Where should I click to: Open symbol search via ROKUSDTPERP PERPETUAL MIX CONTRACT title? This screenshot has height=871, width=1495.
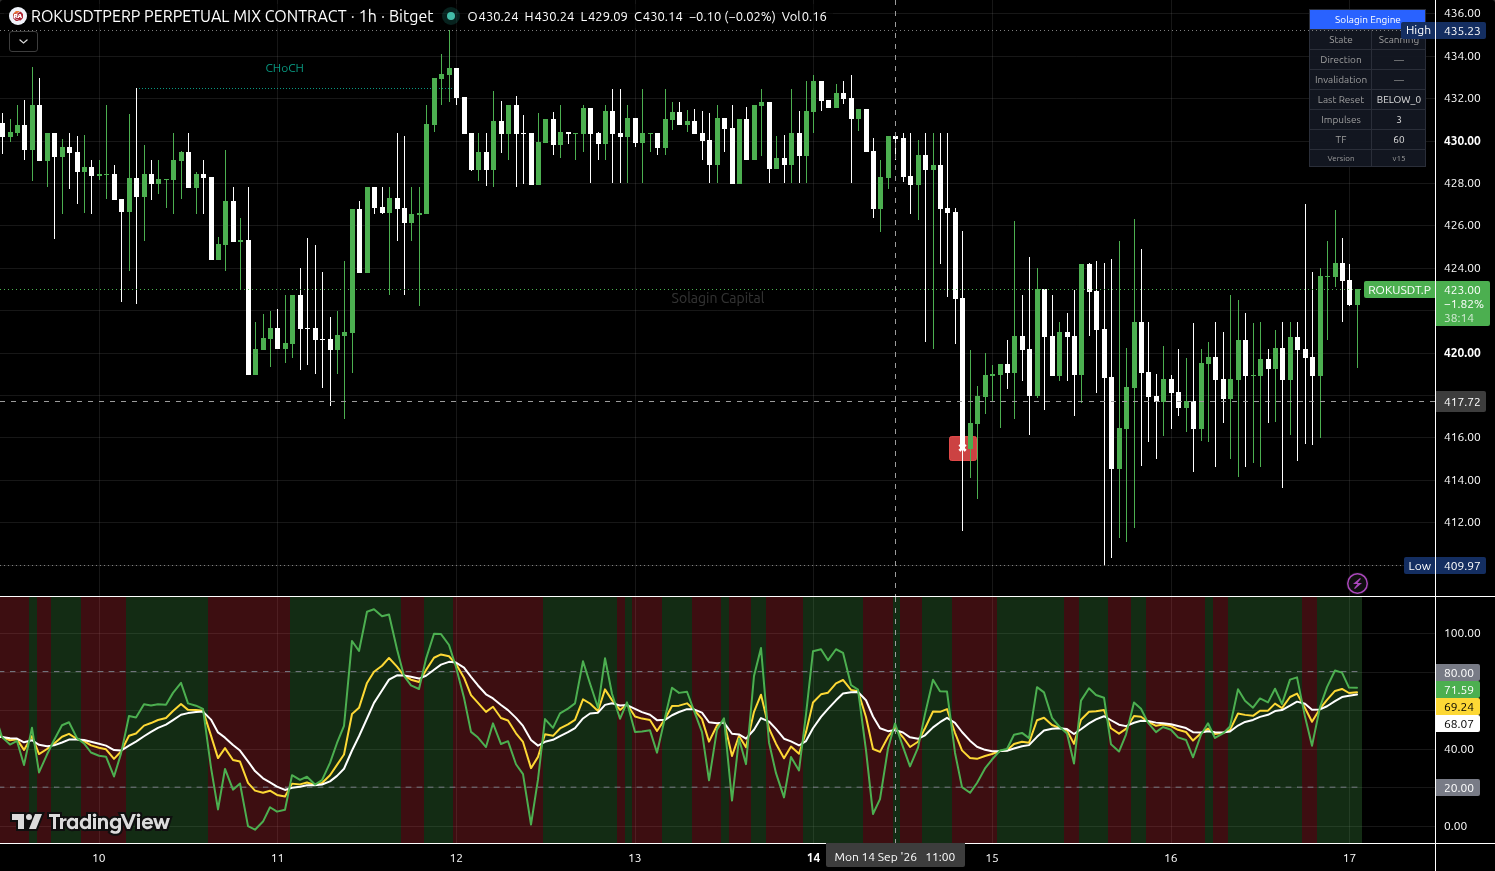(189, 16)
